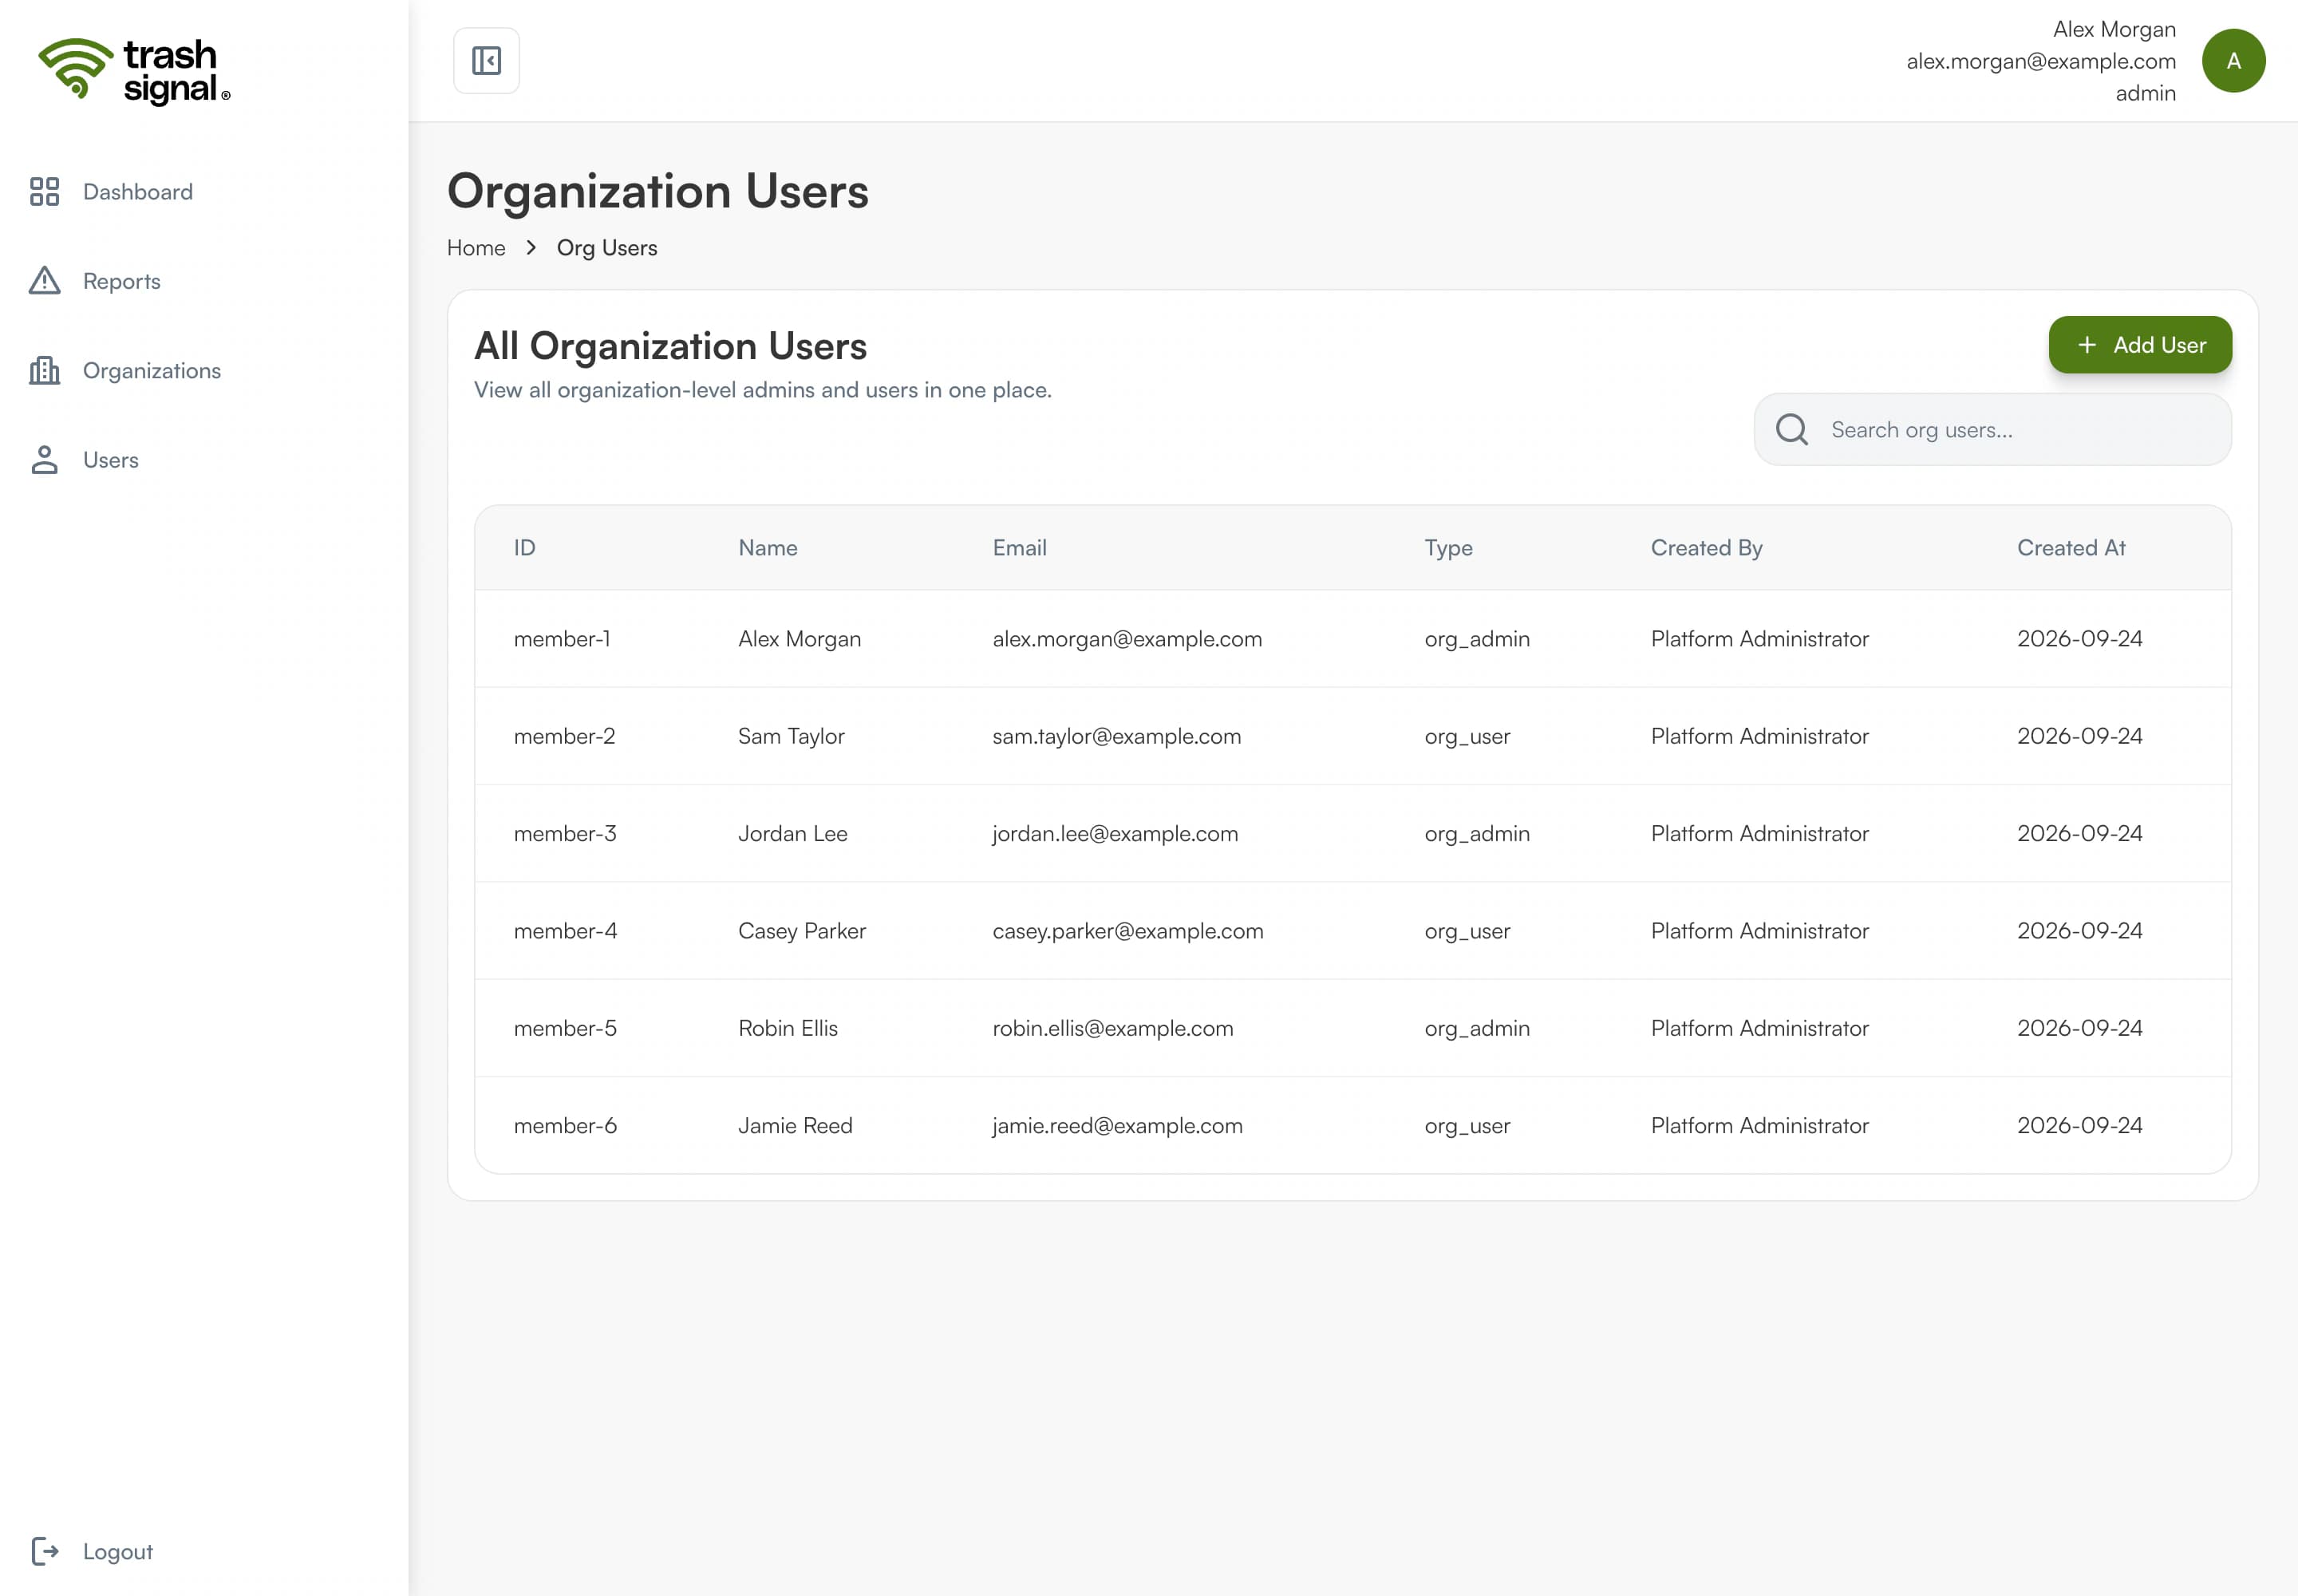Image resolution: width=2298 pixels, height=1596 pixels.
Task: Click the Created At column header
Action: point(2071,548)
